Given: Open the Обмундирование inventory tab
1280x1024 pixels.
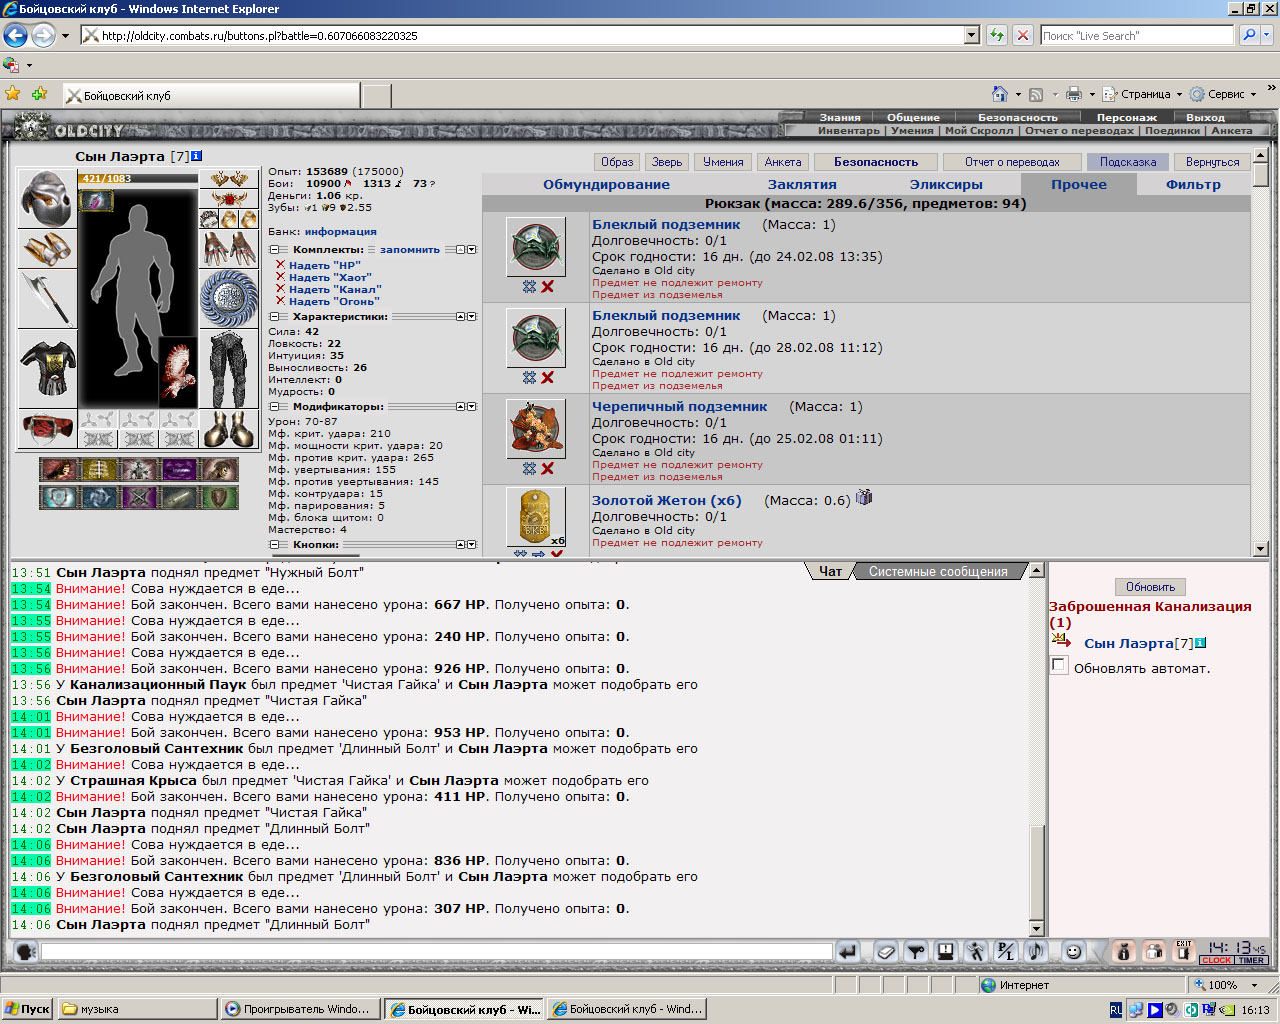Looking at the screenshot, I should pyautogui.click(x=606, y=184).
